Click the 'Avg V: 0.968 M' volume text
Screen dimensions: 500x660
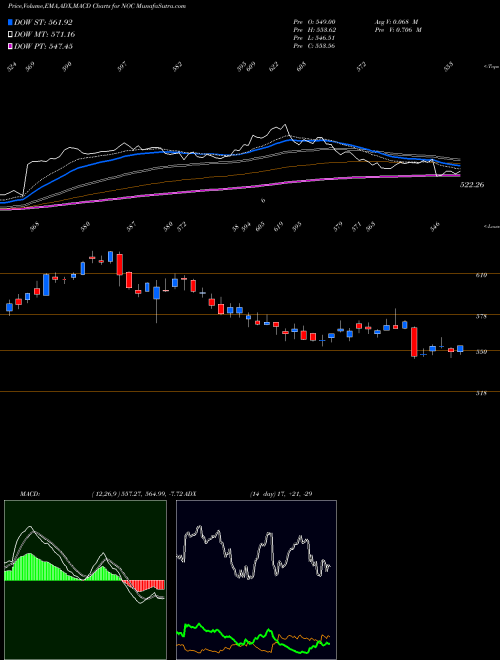(396, 22)
